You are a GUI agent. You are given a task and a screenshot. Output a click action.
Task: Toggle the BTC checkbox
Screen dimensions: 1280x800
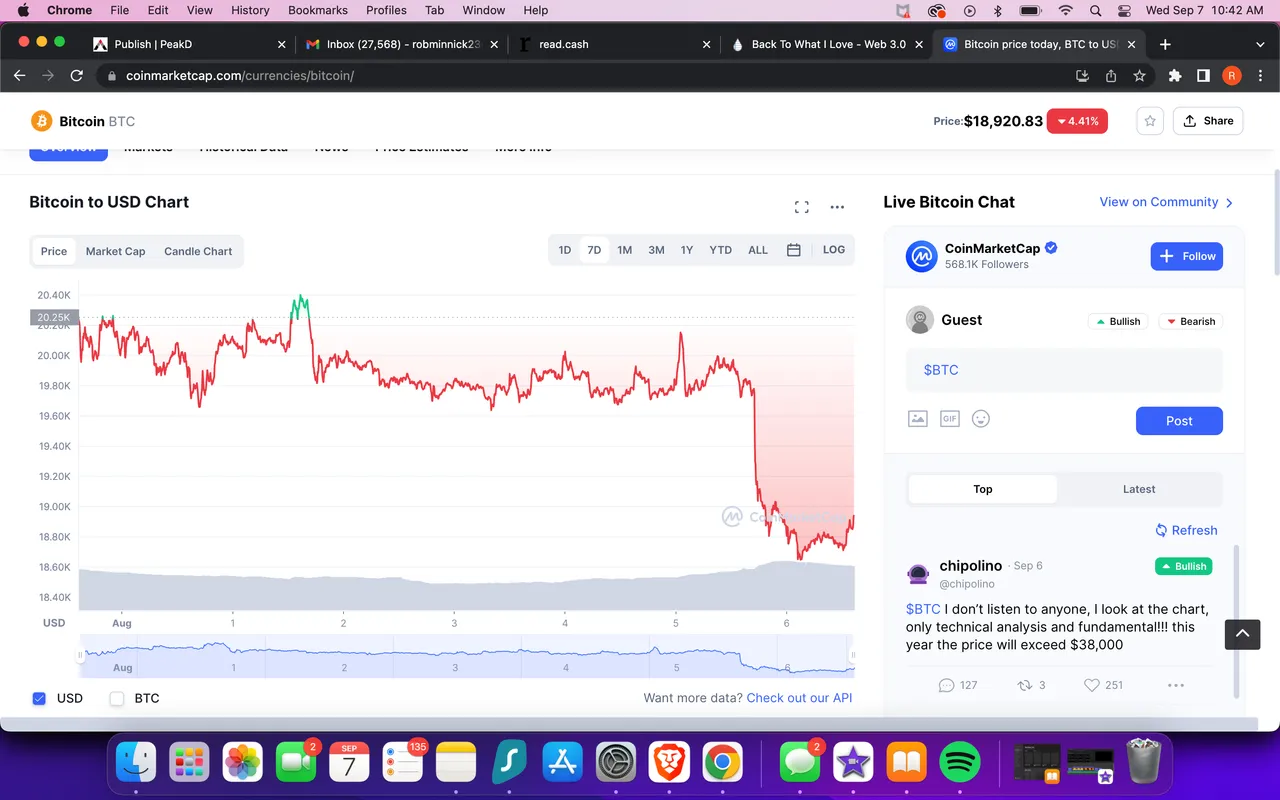pos(116,698)
